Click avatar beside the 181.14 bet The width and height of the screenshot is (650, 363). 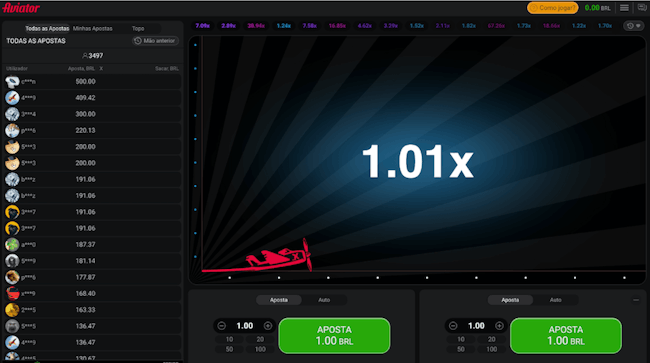coord(12,261)
